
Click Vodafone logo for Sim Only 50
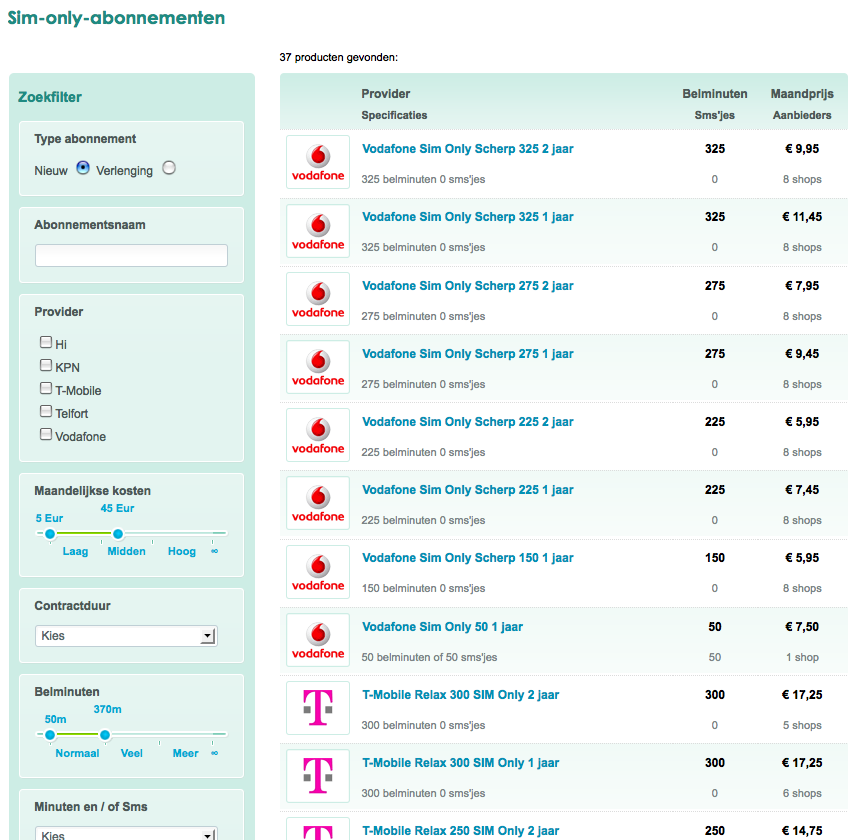point(318,640)
